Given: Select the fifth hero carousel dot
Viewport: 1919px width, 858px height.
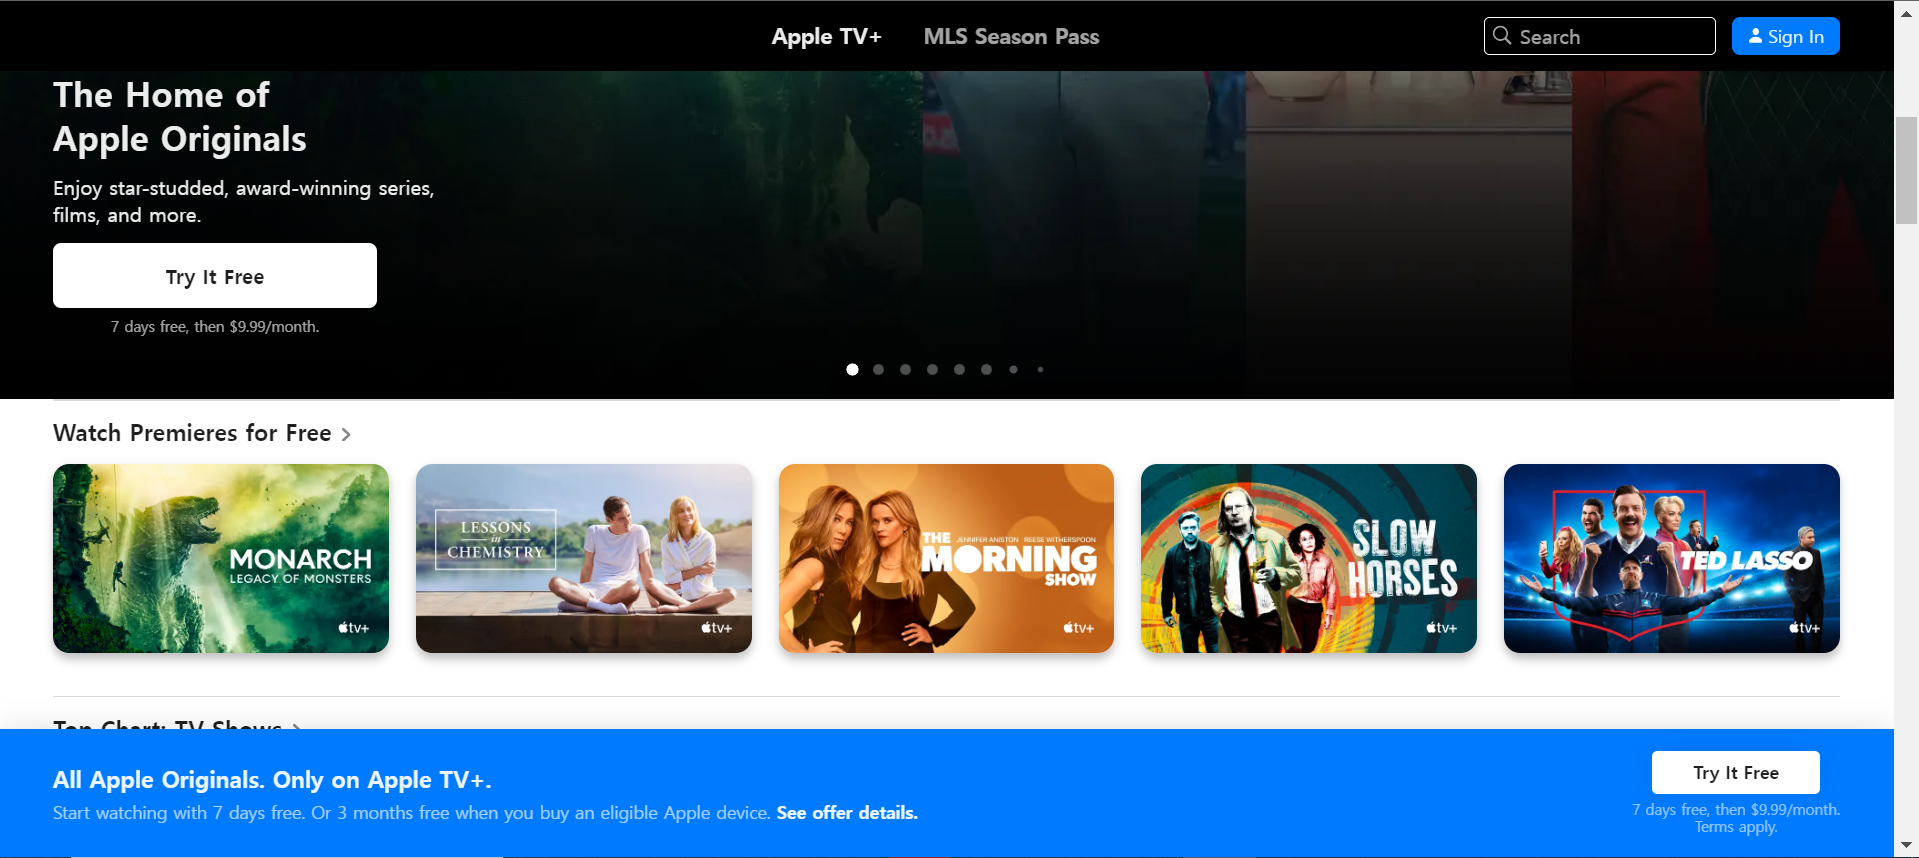Looking at the screenshot, I should 959,370.
